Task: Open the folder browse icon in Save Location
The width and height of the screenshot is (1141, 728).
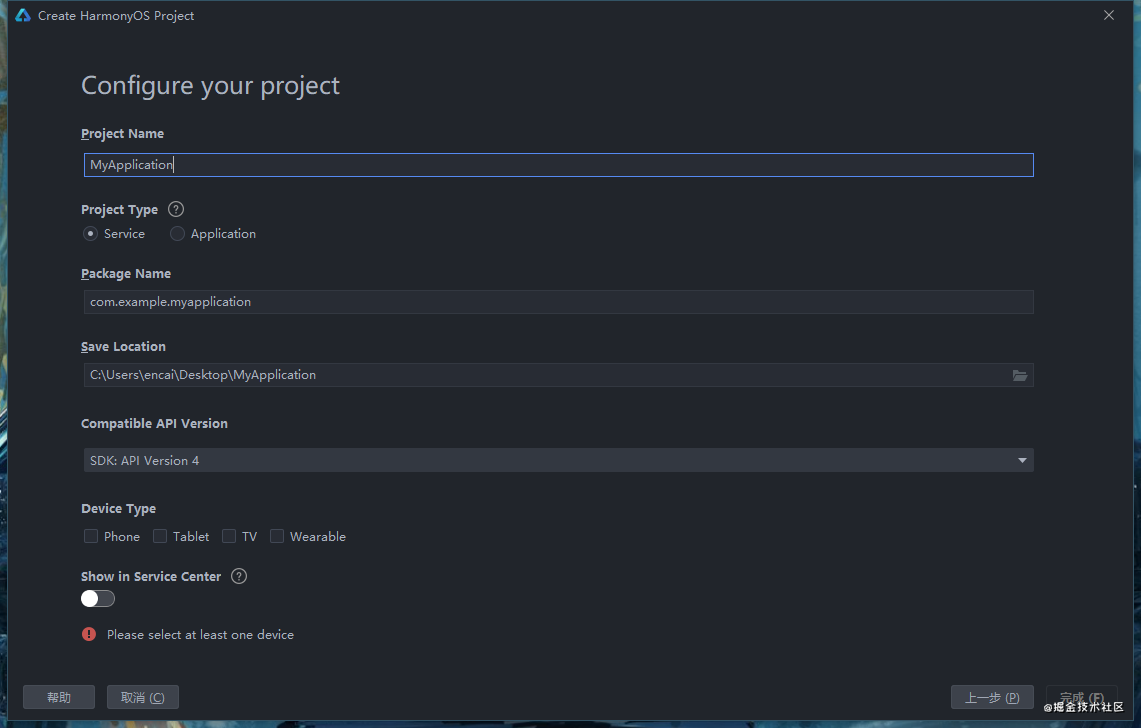Action: (x=1019, y=375)
